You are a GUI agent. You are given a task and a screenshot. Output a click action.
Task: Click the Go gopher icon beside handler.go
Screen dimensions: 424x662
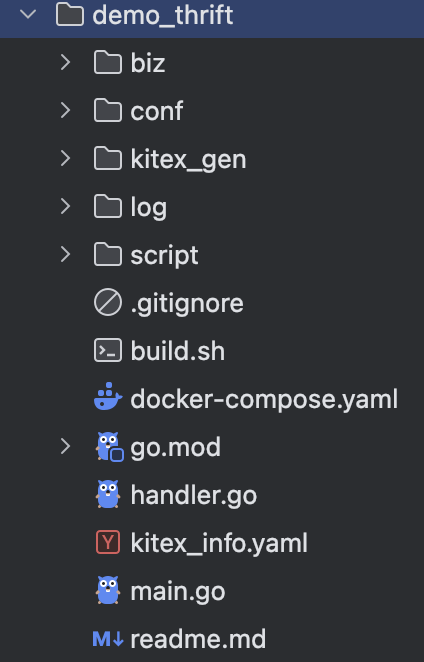[108, 494]
